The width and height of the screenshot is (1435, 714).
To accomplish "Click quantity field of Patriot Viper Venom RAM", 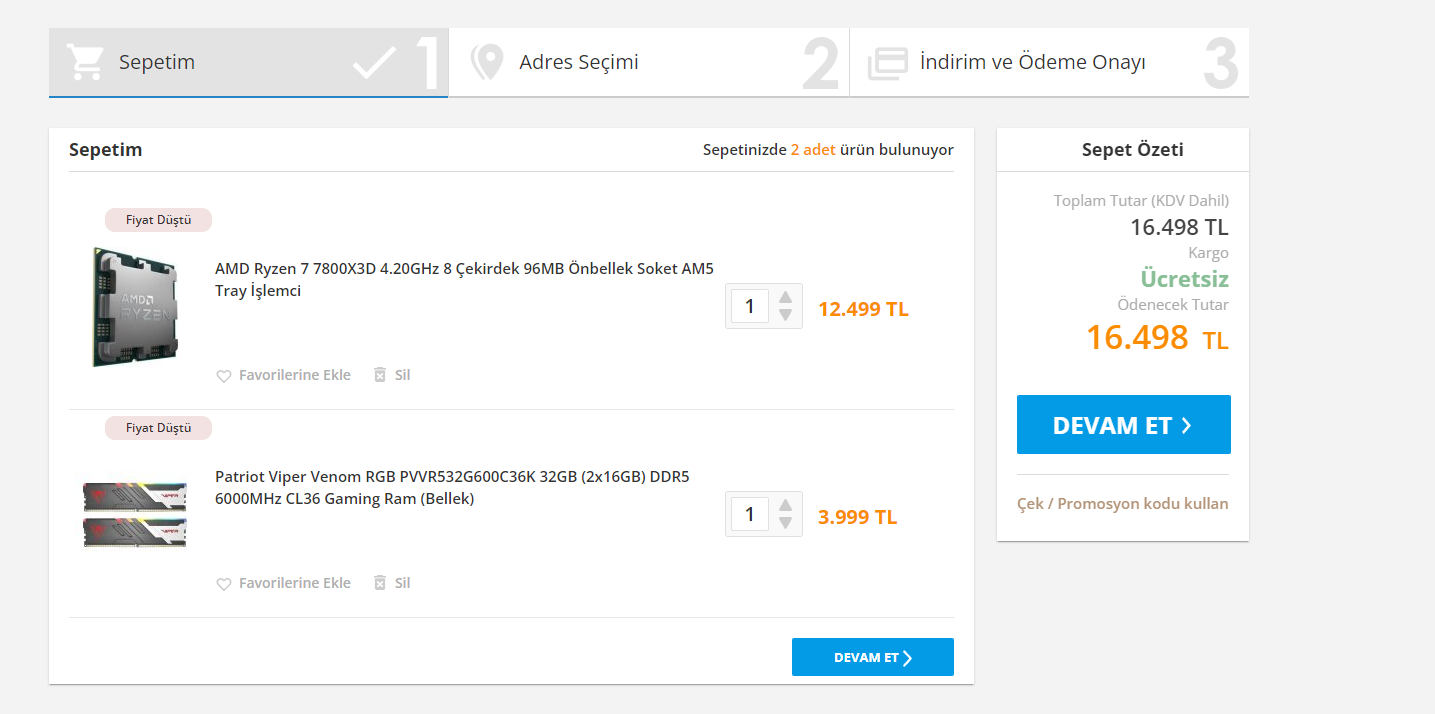I will click(x=750, y=514).
